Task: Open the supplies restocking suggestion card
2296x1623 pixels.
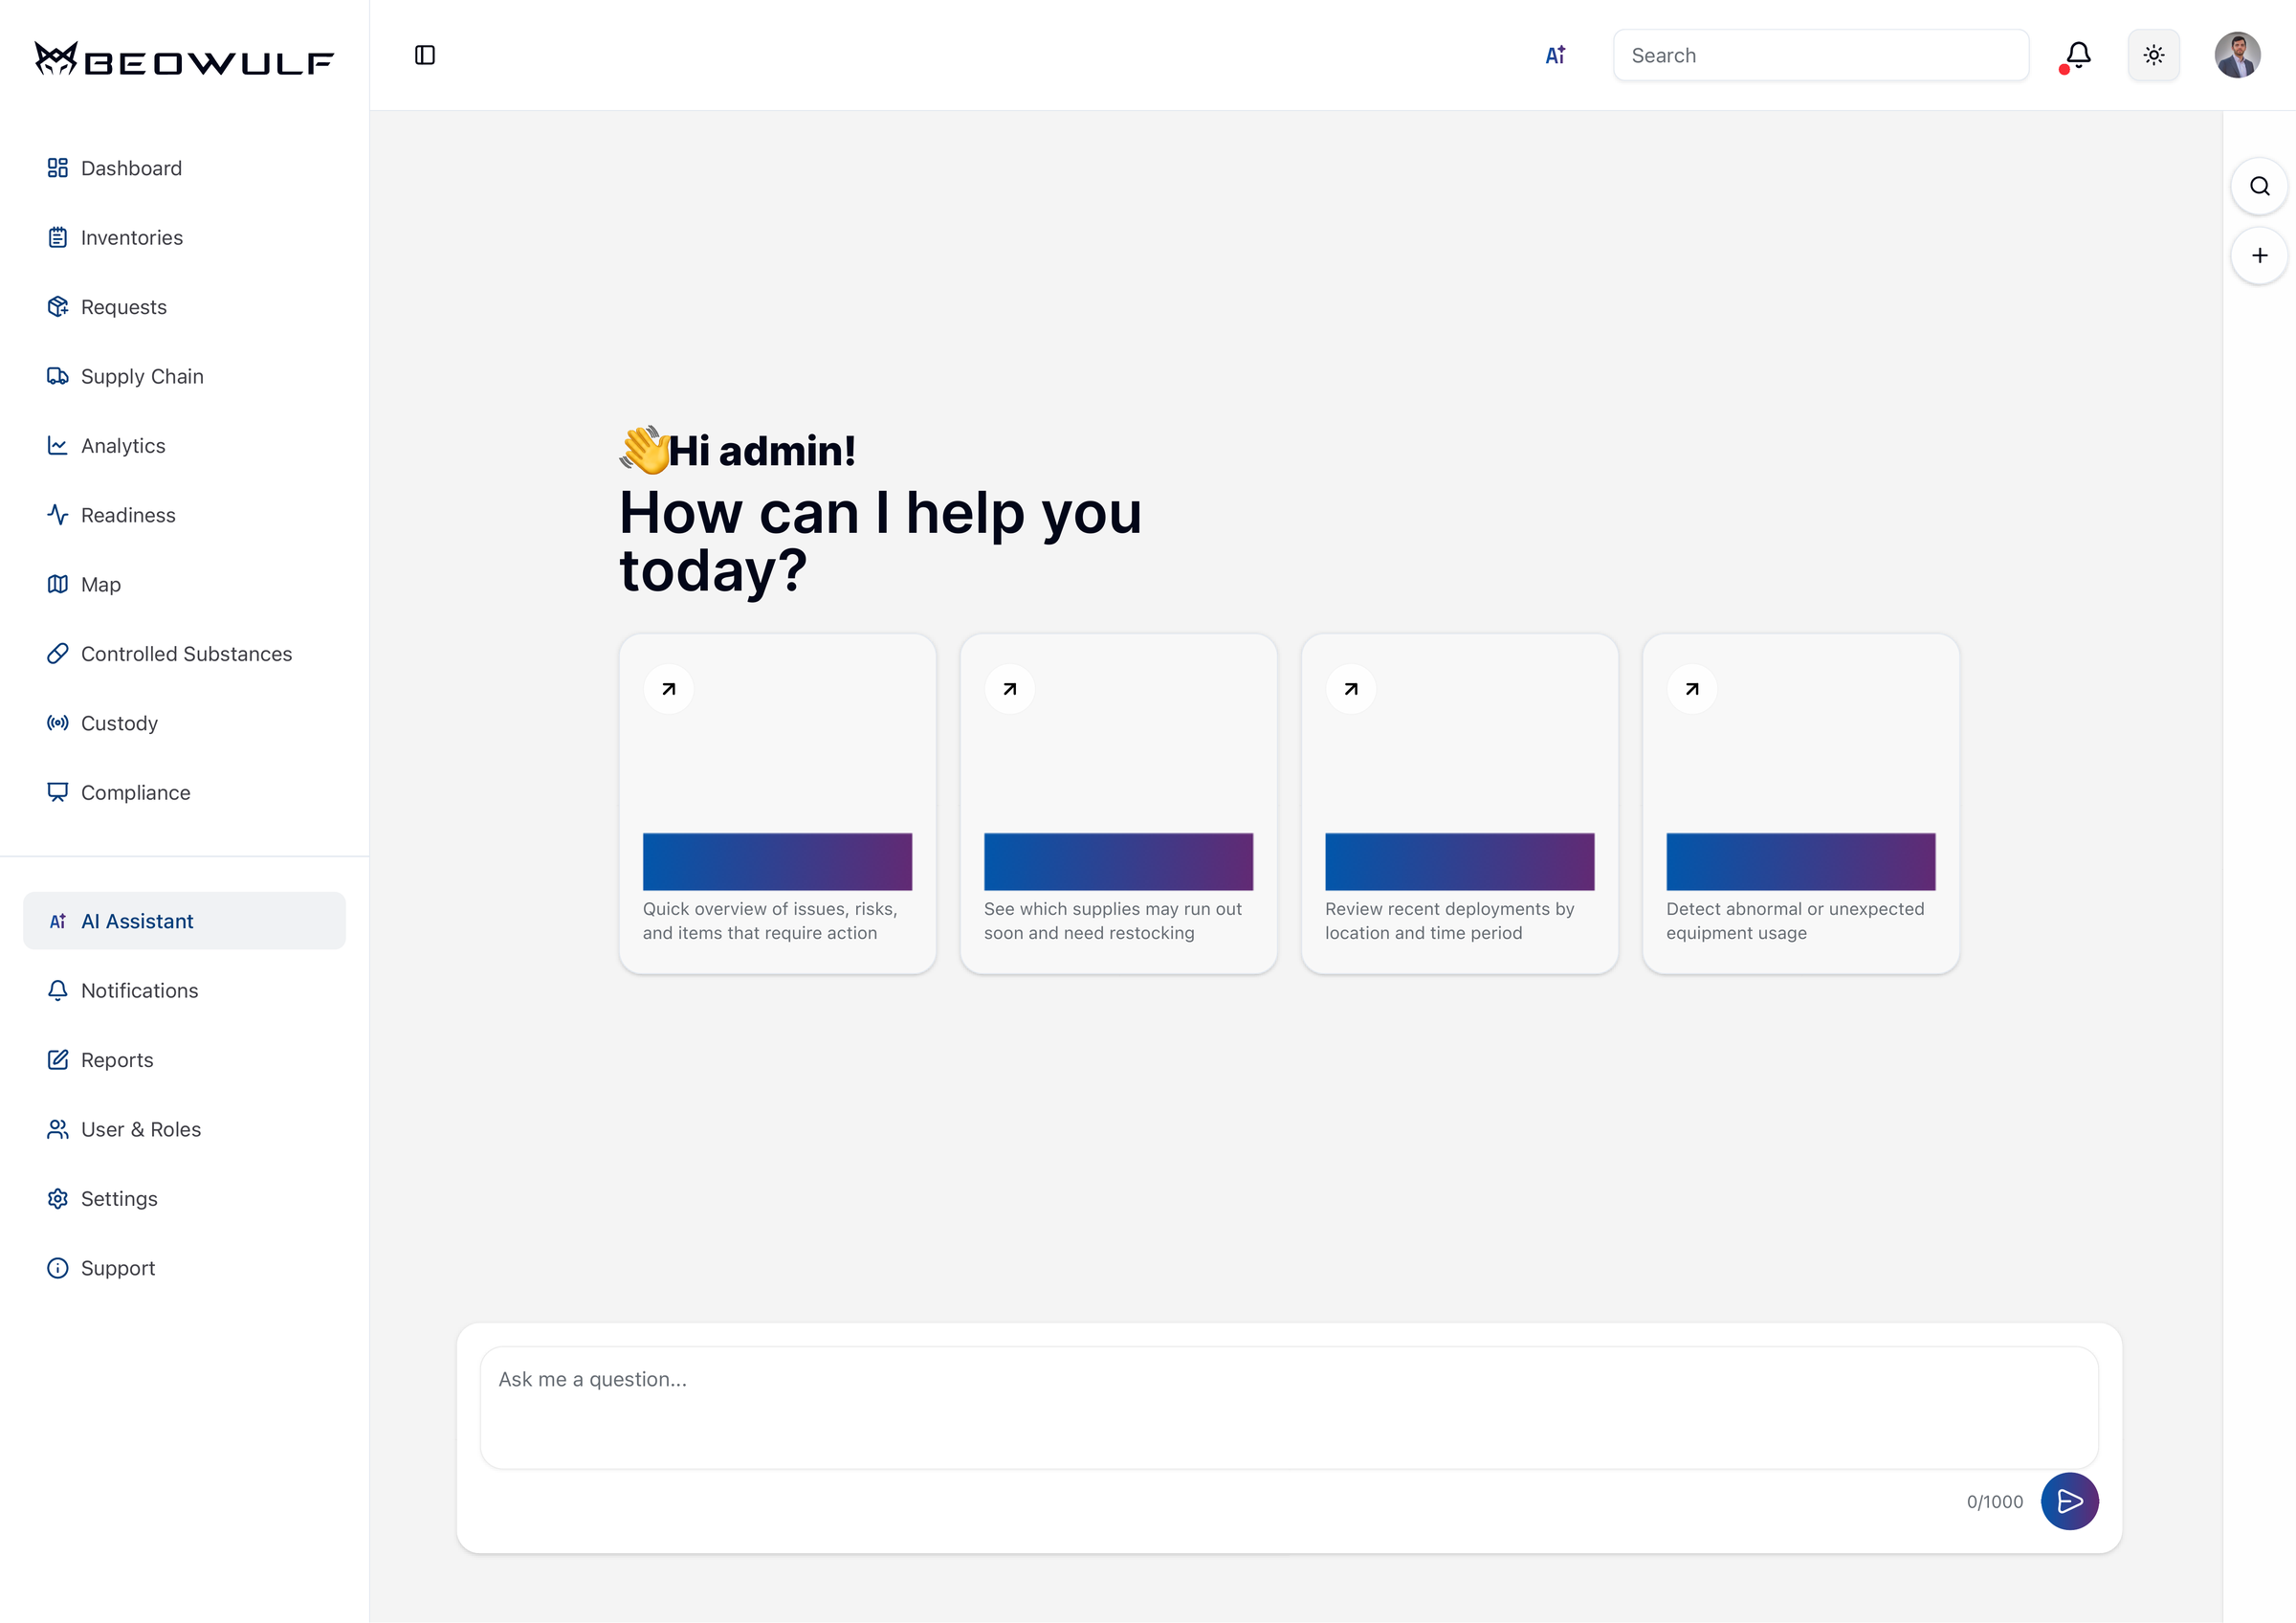Action: click(x=1118, y=803)
